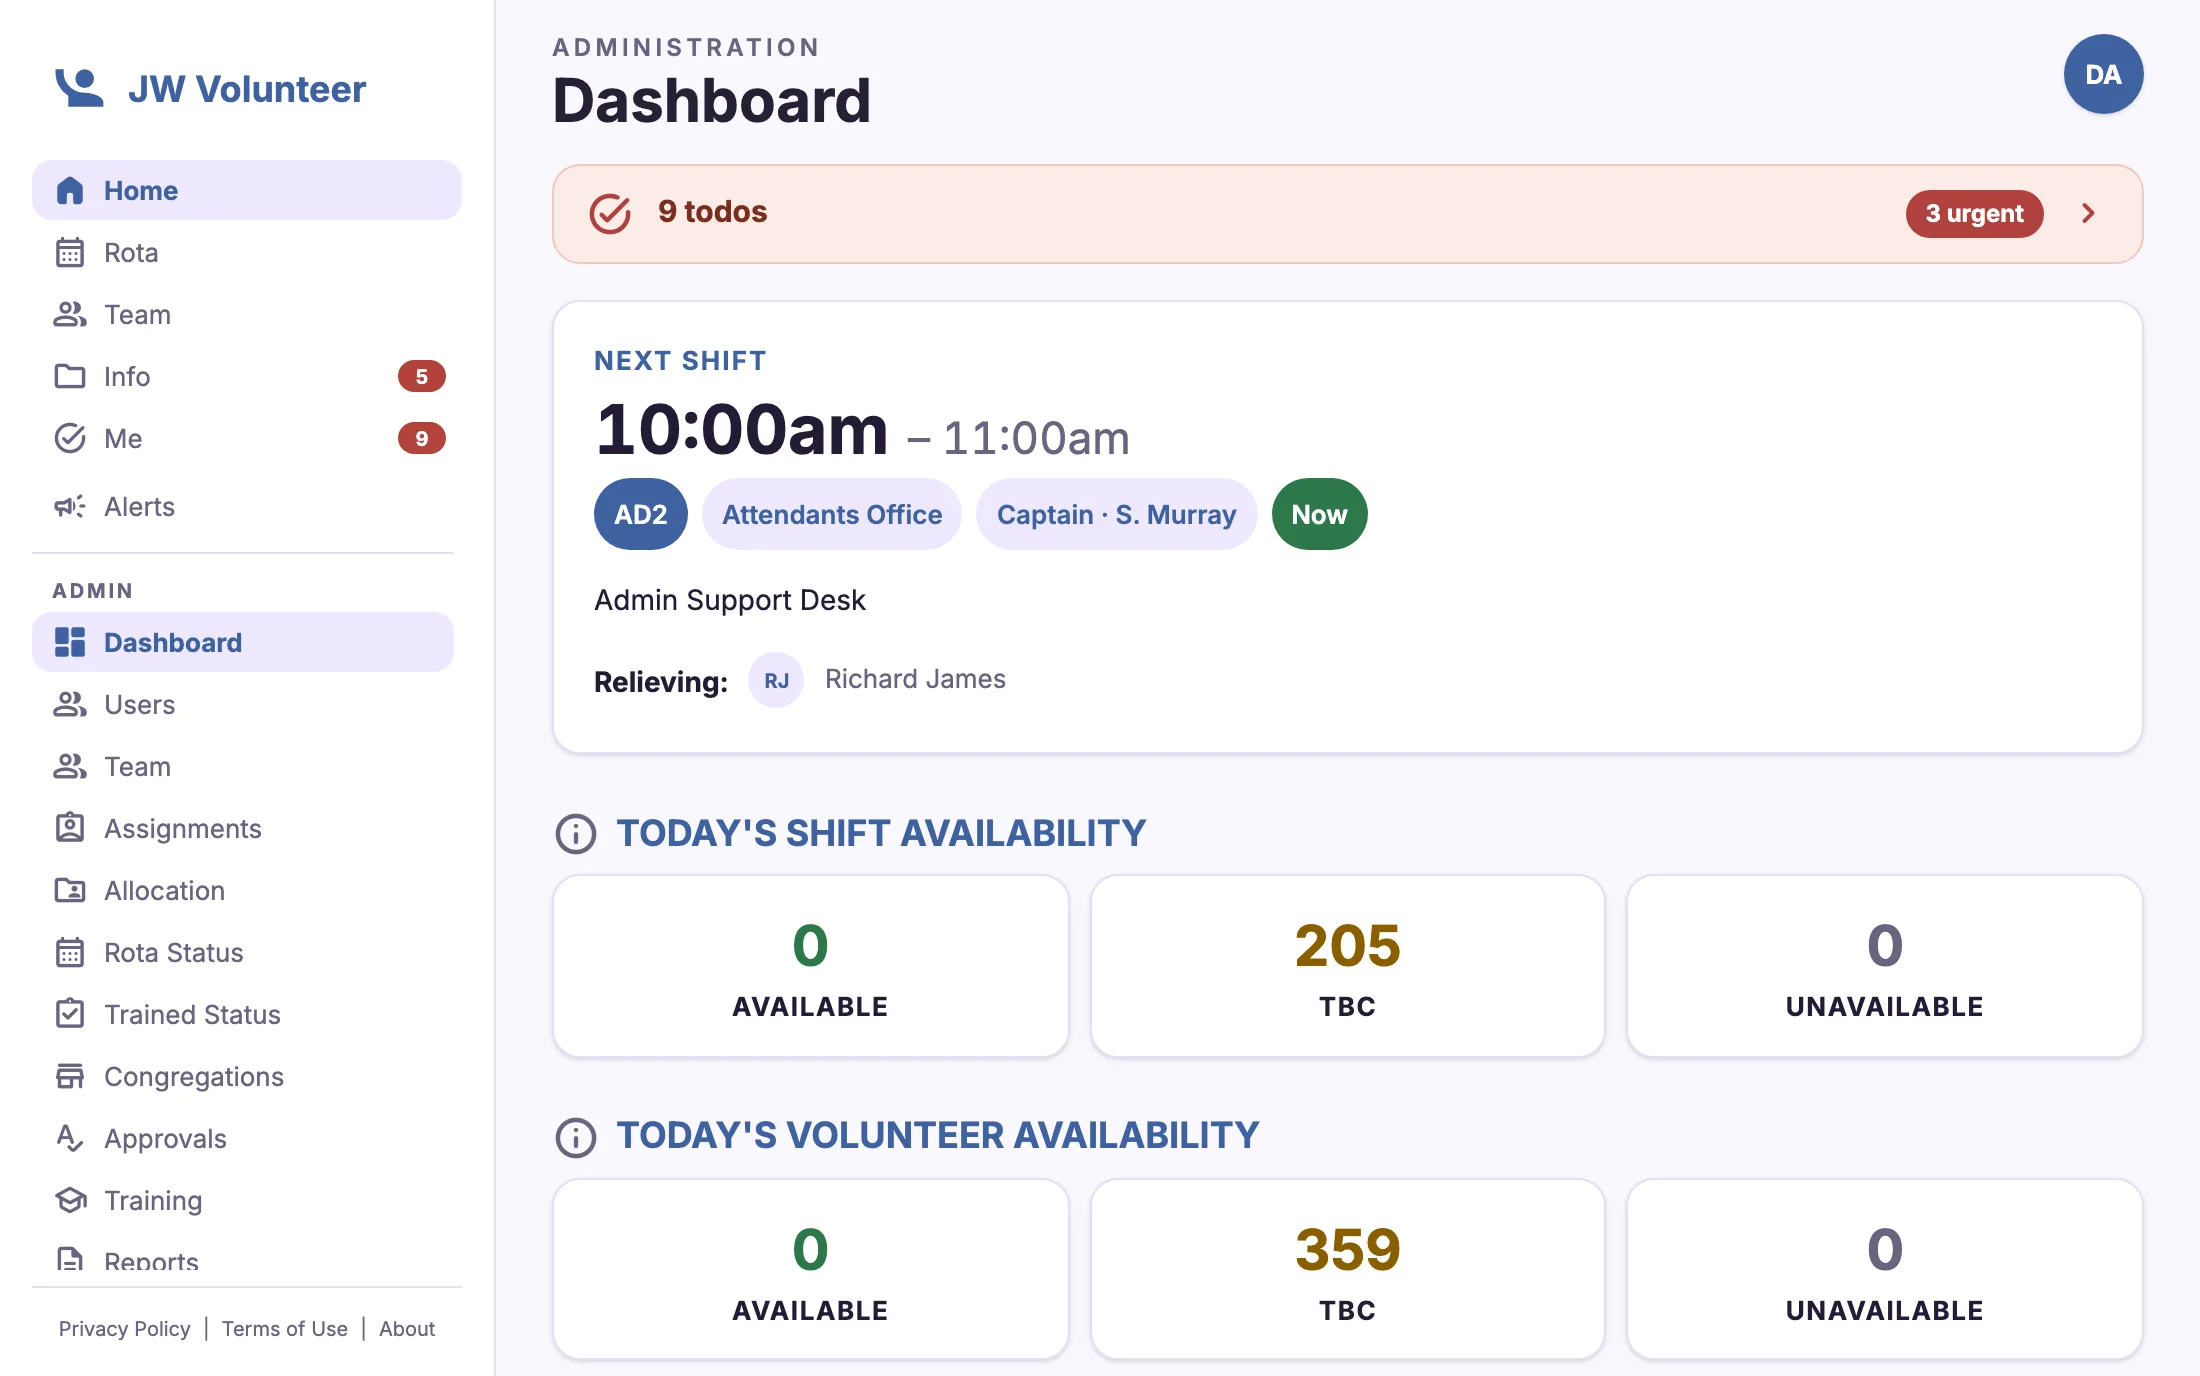The image size is (2200, 1376).
Task: Open the shift availability 0 Available card
Action: [811, 966]
